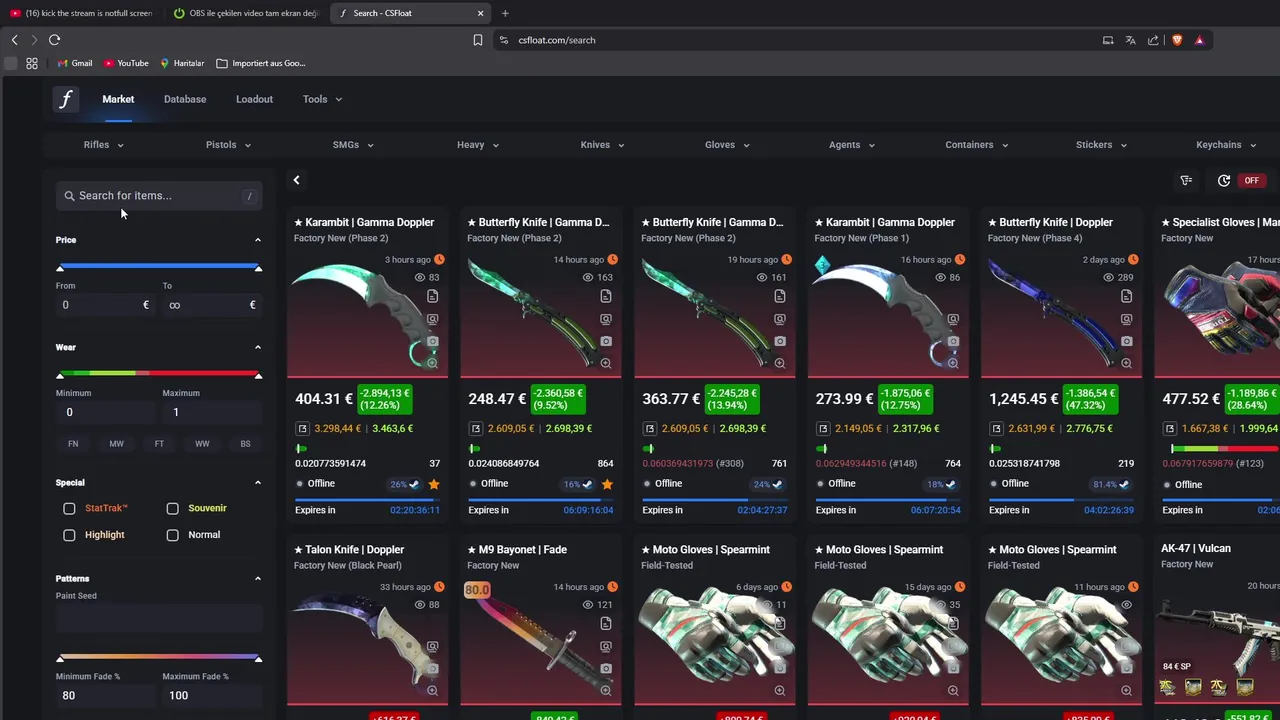The height and width of the screenshot is (720, 1280).
Task: Click the Search for items field
Action: click(159, 196)
